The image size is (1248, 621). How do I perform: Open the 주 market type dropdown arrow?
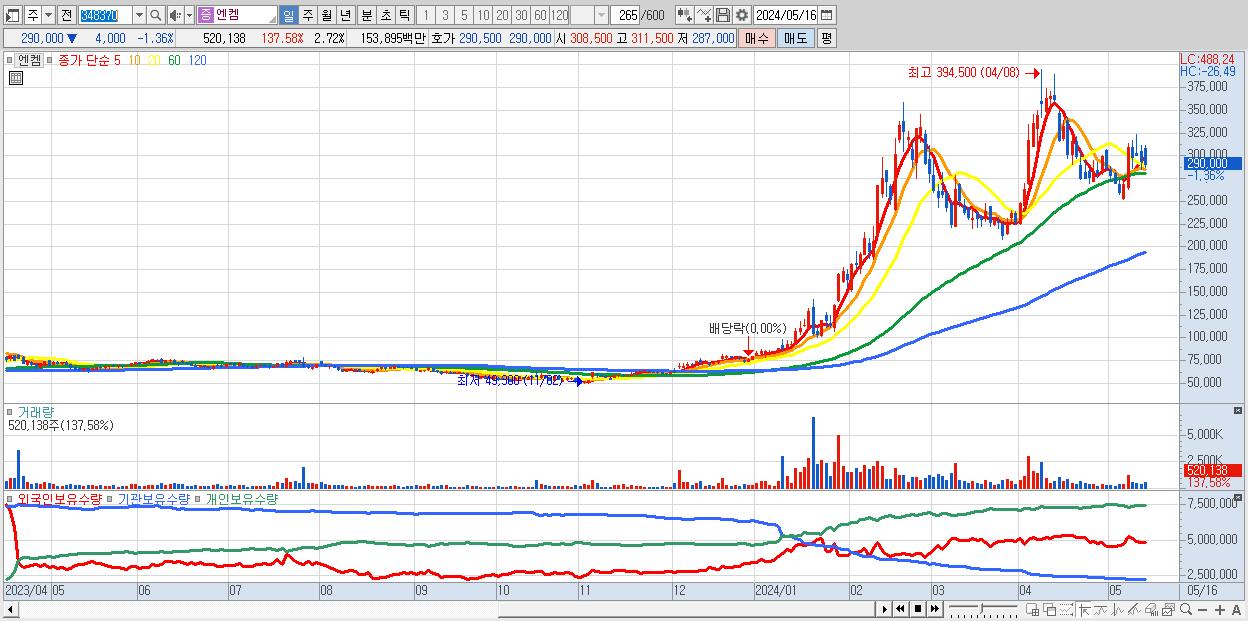[48, 15]
